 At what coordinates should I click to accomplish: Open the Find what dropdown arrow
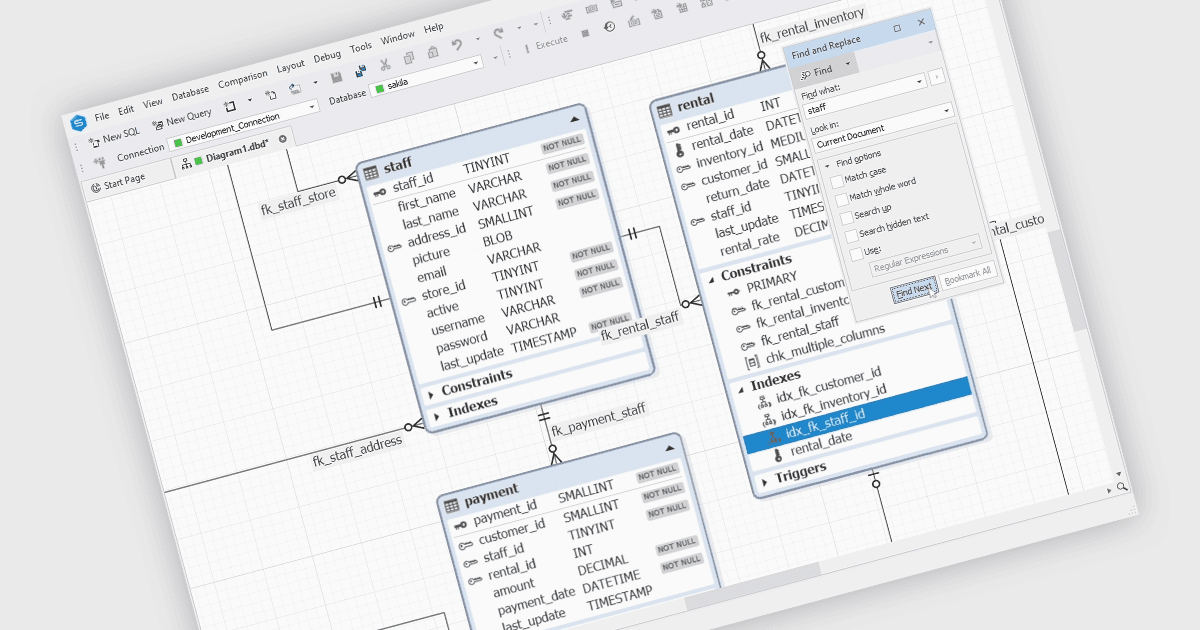[x=919, y=82]
